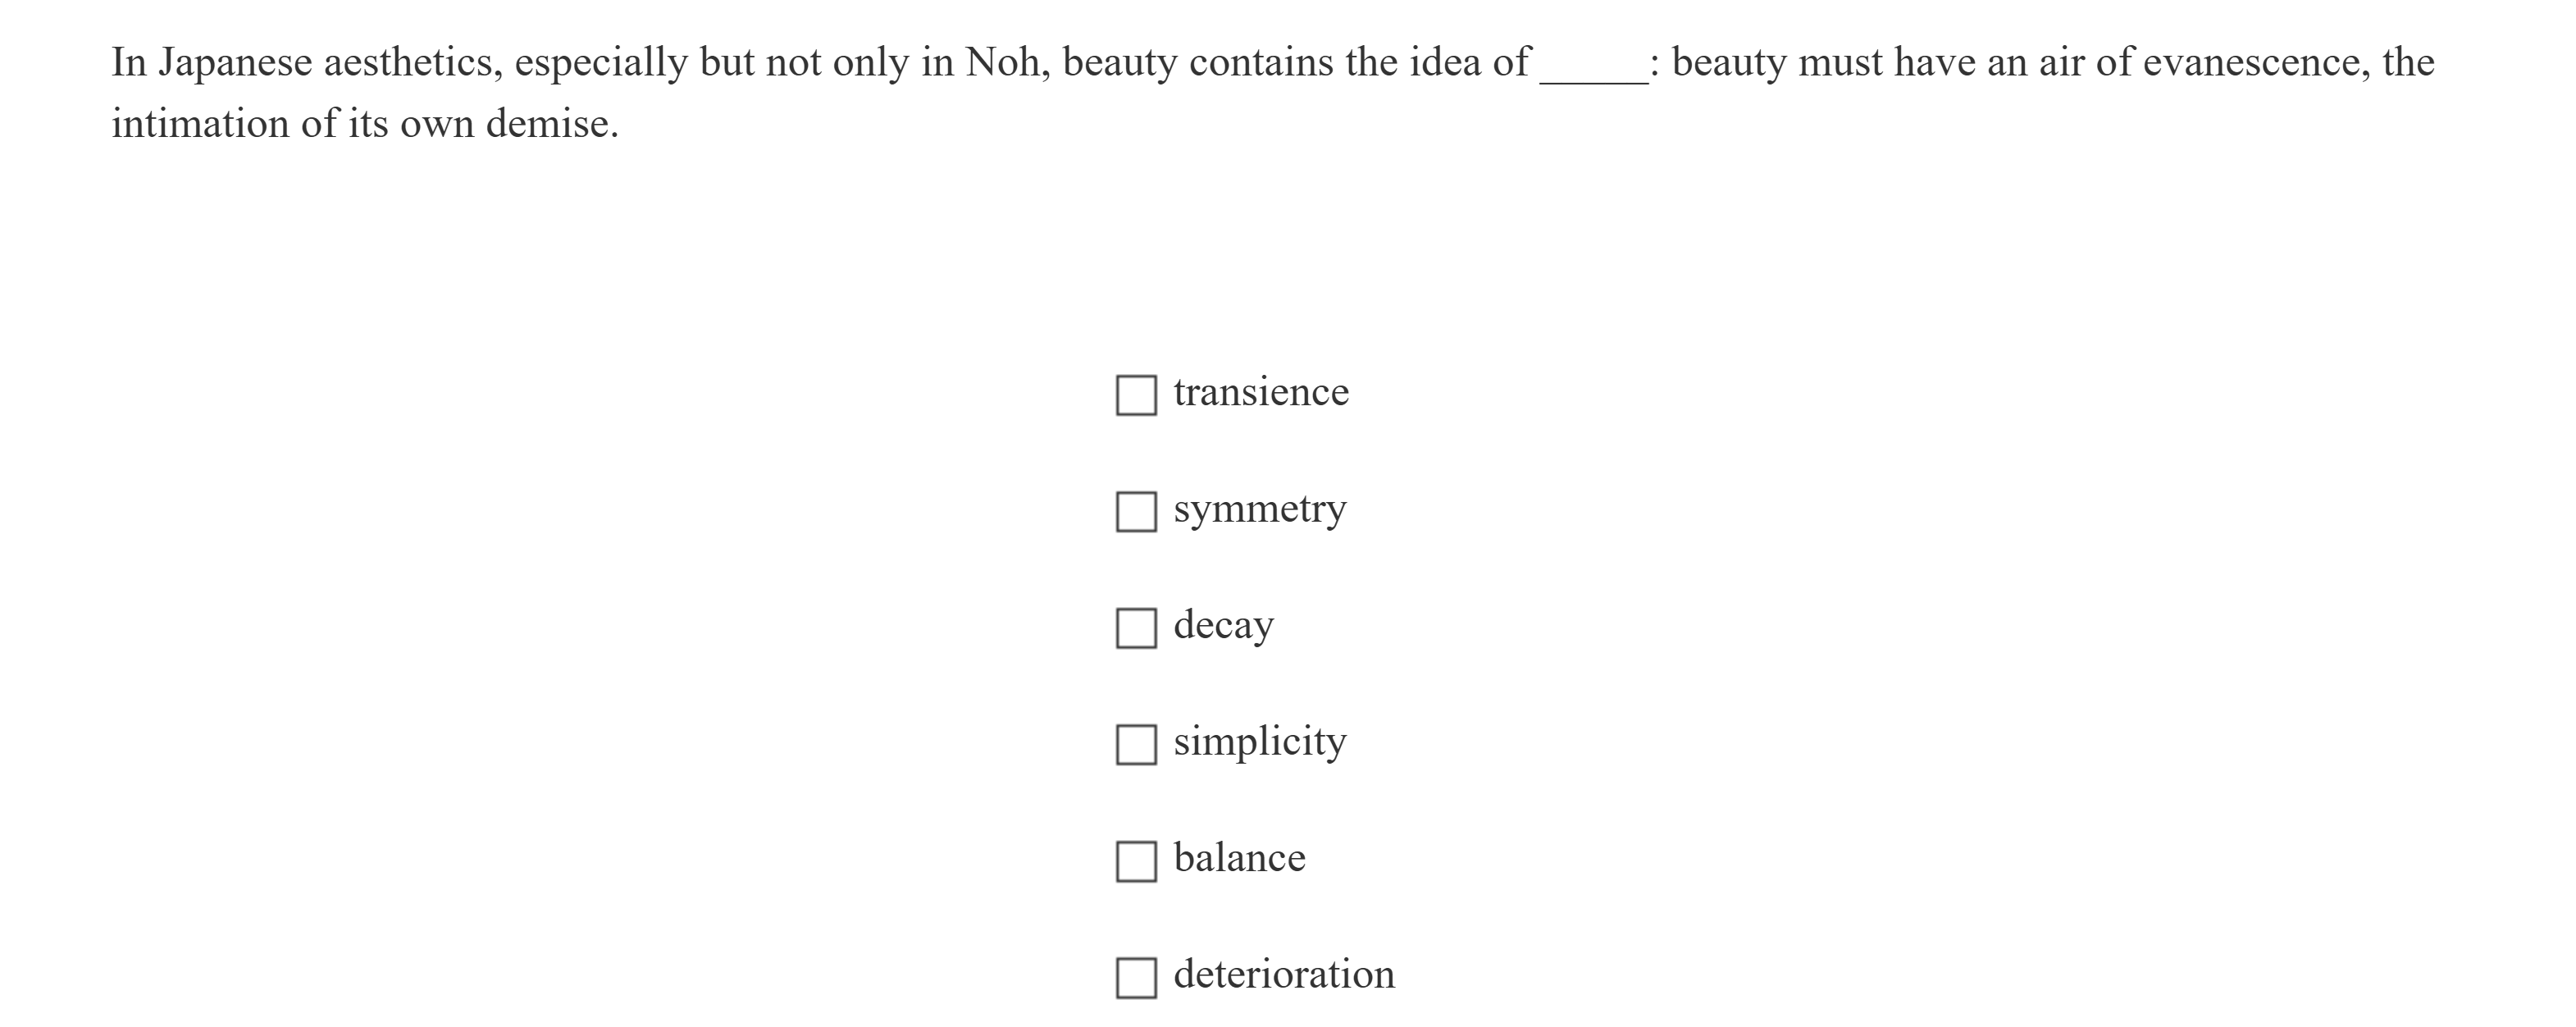The width and height of the screenshot is (2576, 1027).
Task: Tick the symmetry checkbox
Action: coord(1136,512)
